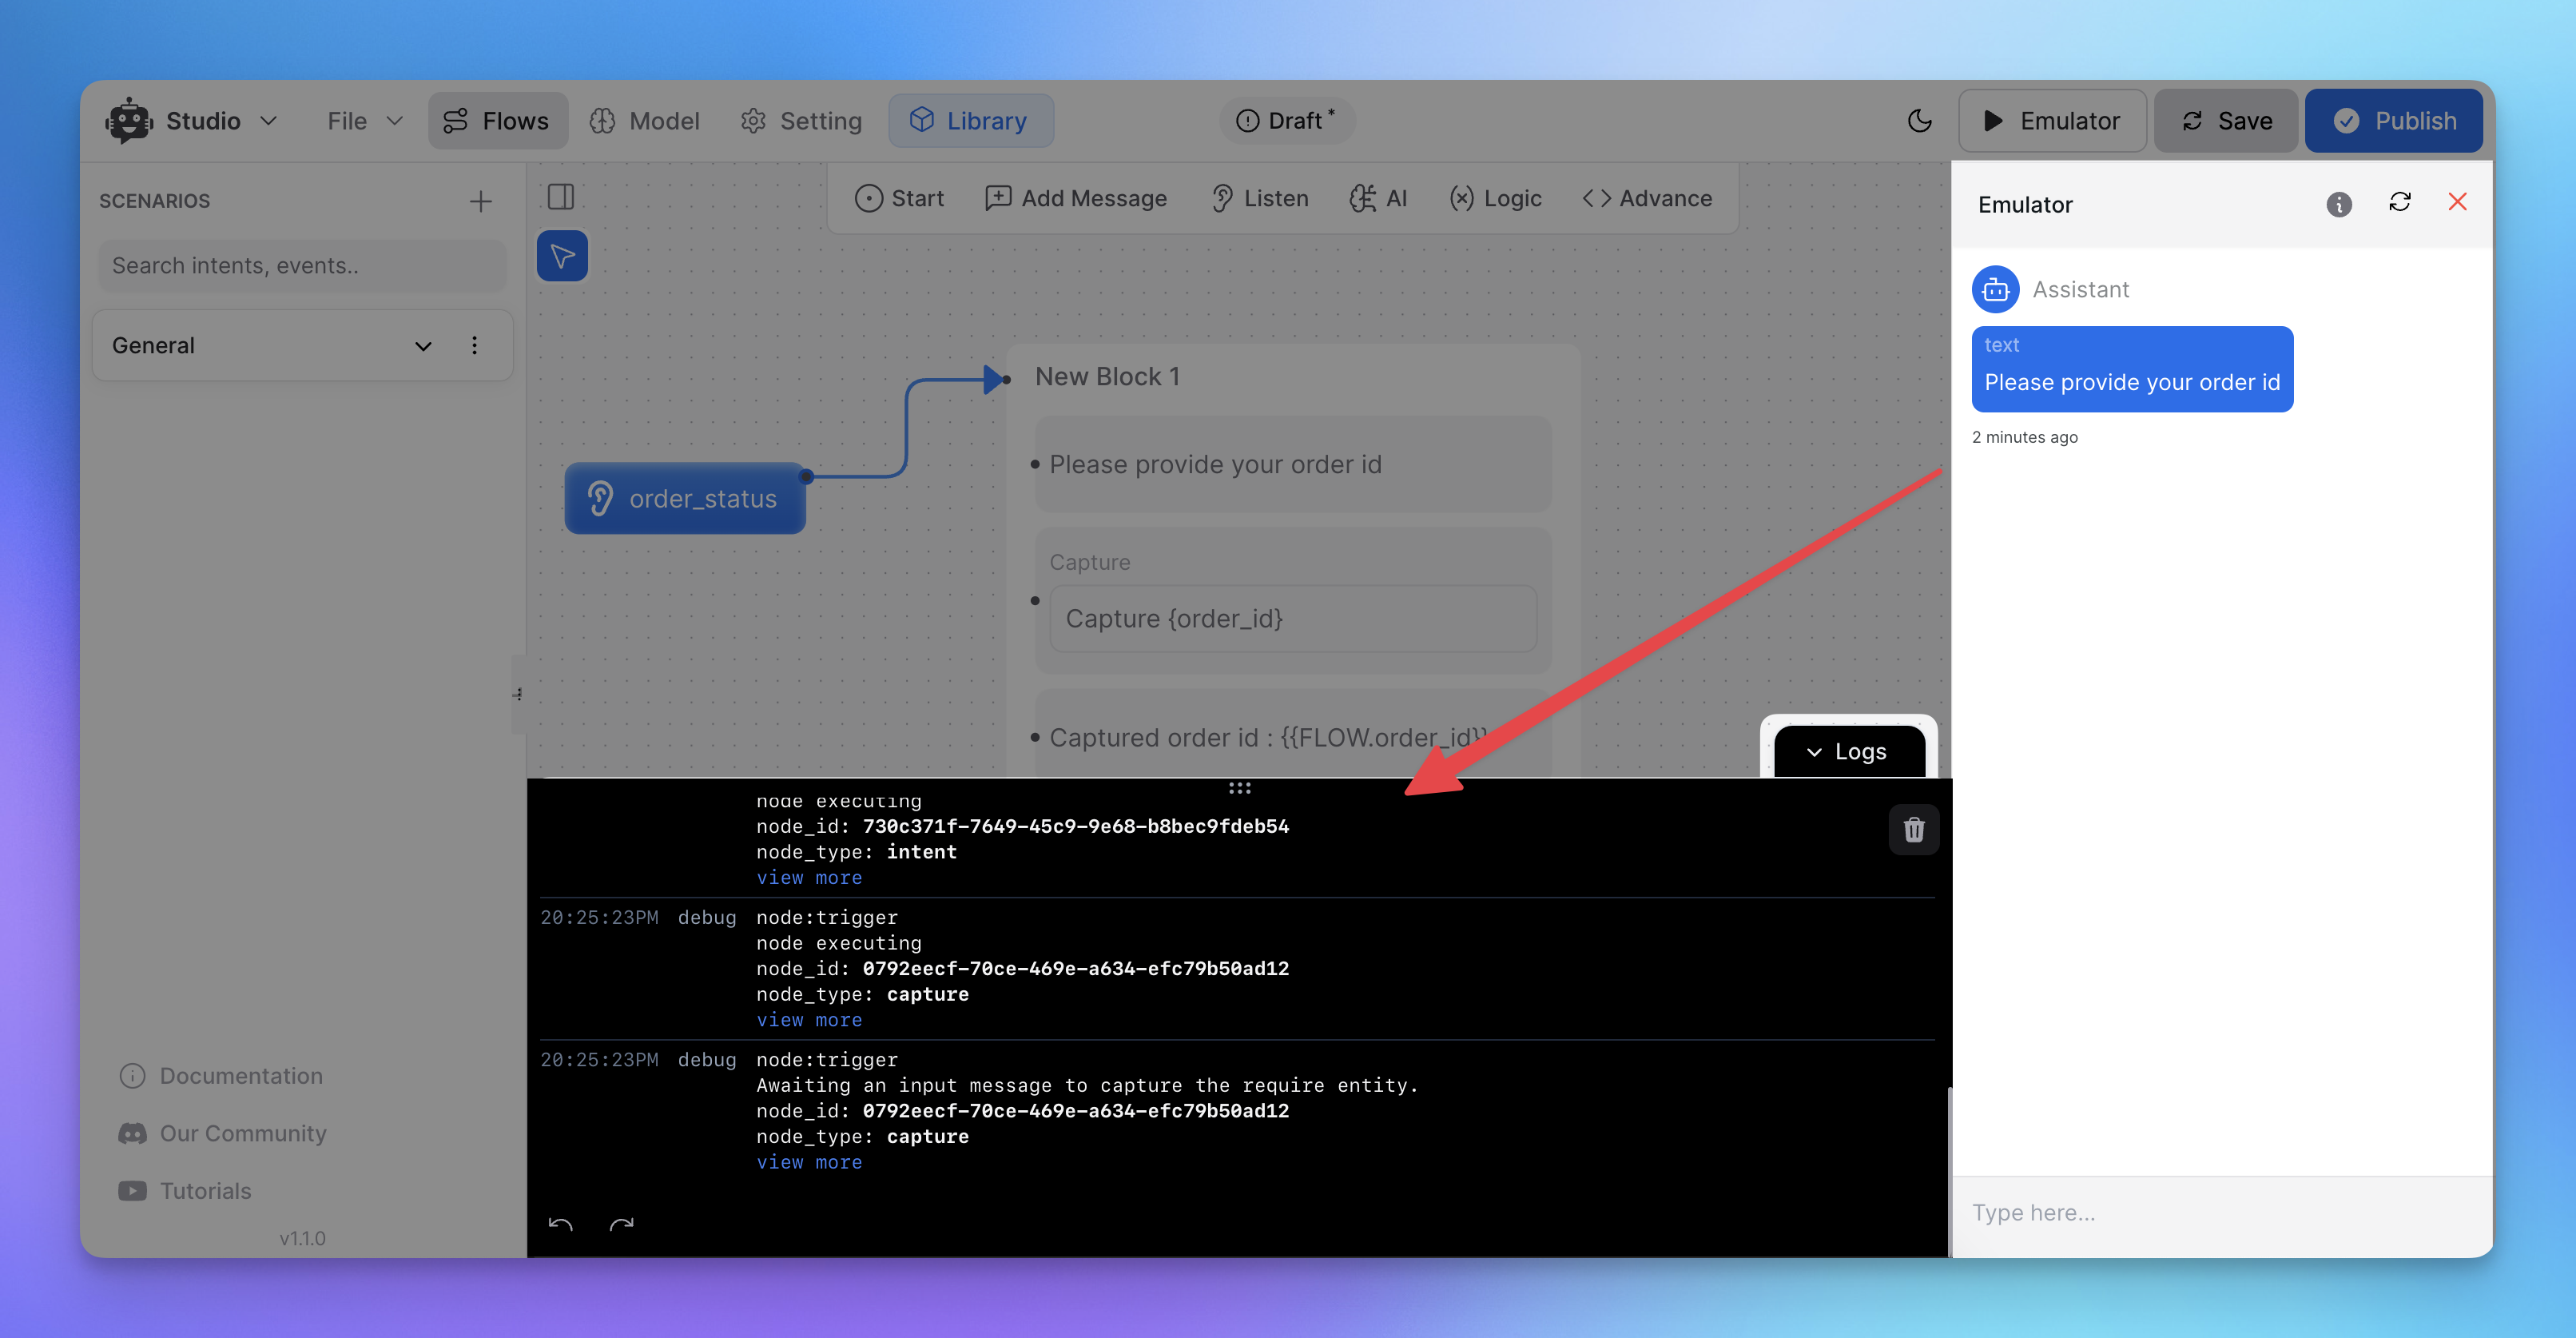Open the File menu
This screenshot has height=1338, width=2576.
coord(365,121)
